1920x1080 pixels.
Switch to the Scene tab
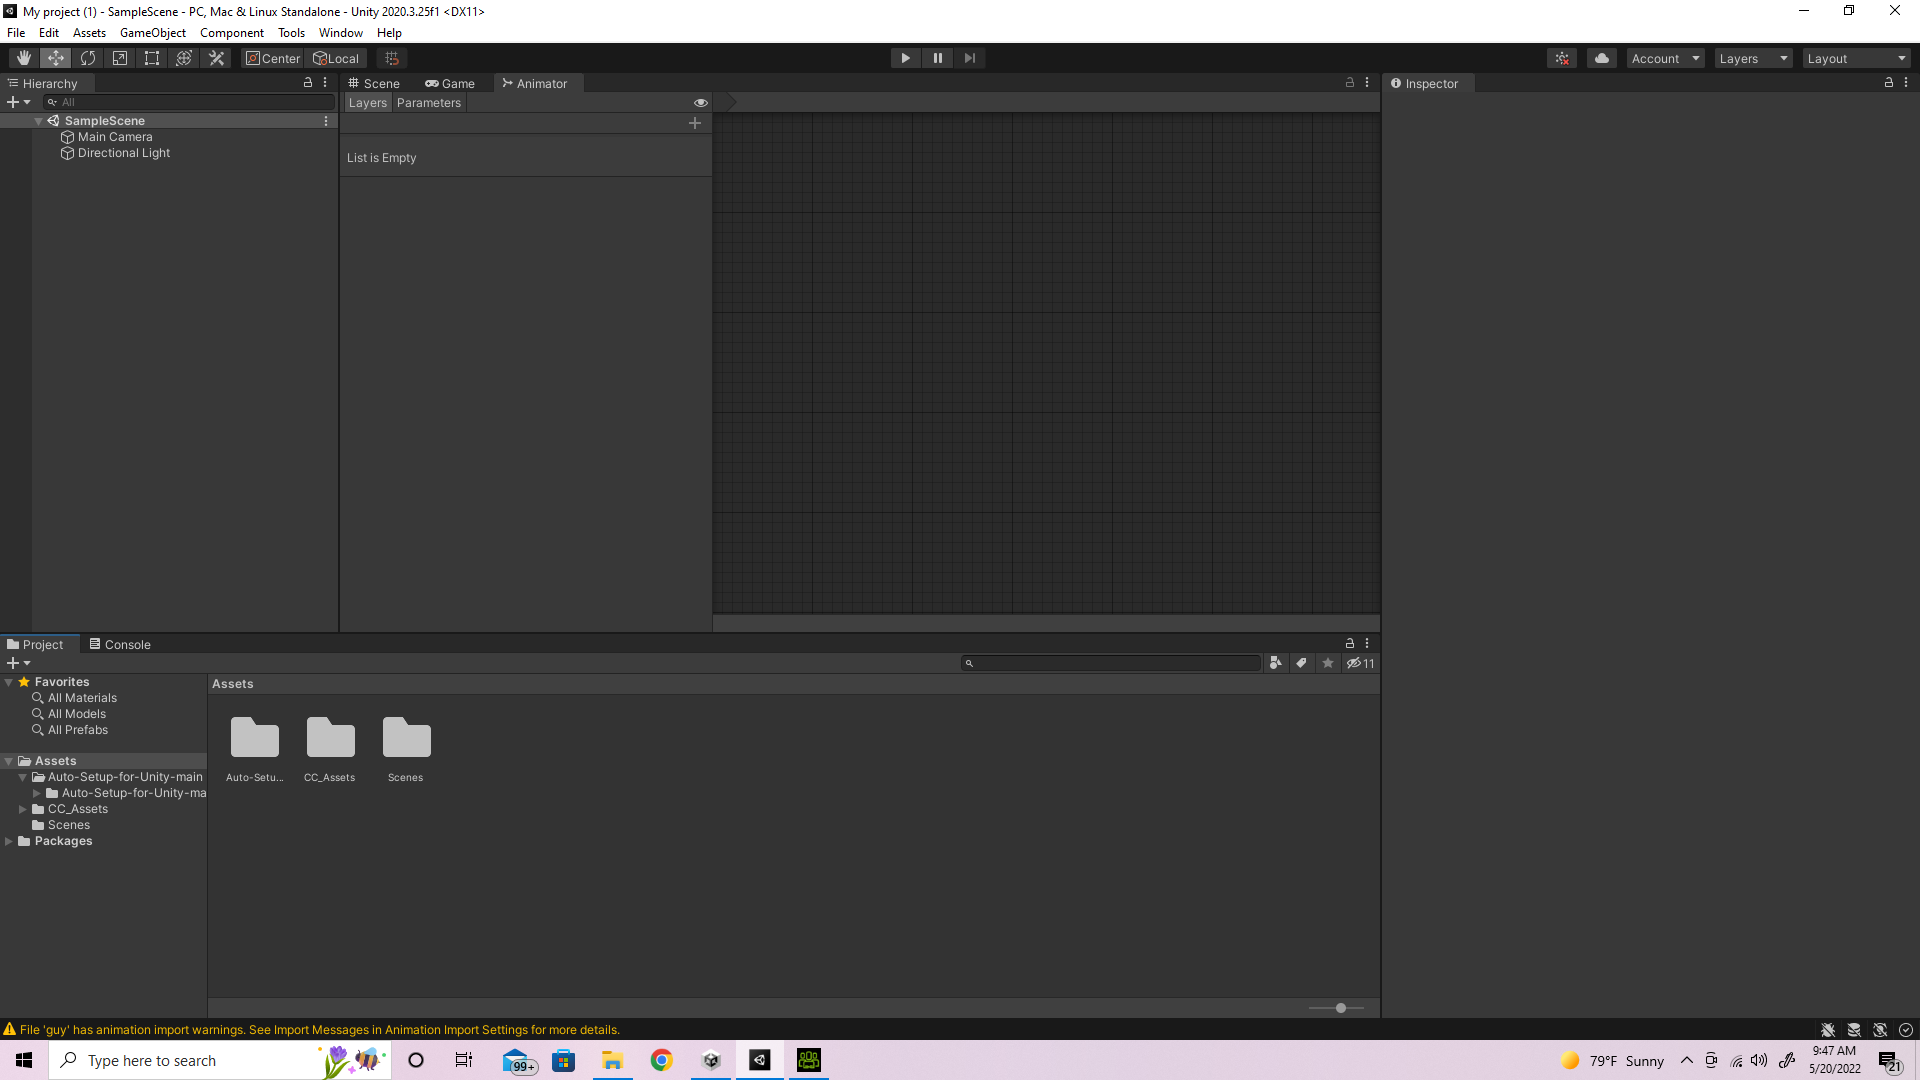374,84
